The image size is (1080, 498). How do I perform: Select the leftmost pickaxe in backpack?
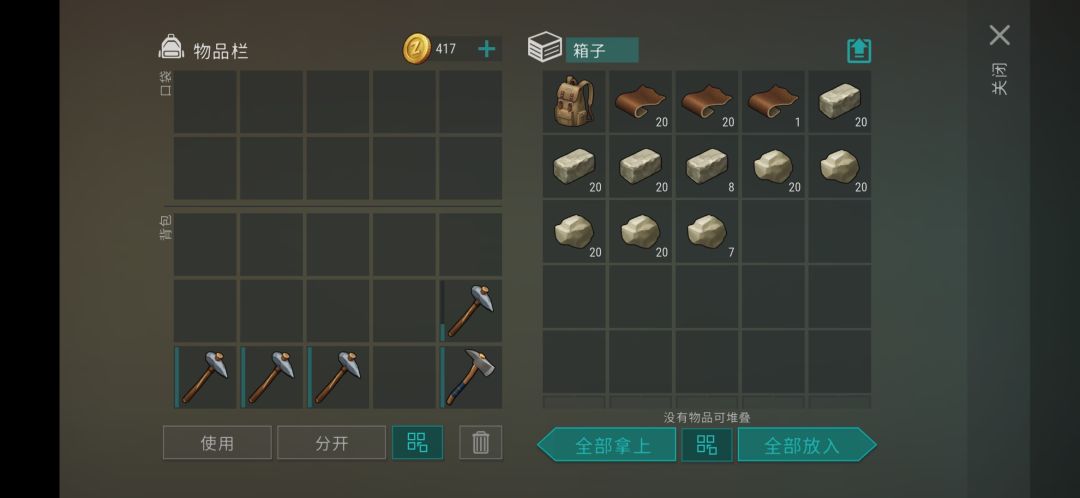click(205, 377)
